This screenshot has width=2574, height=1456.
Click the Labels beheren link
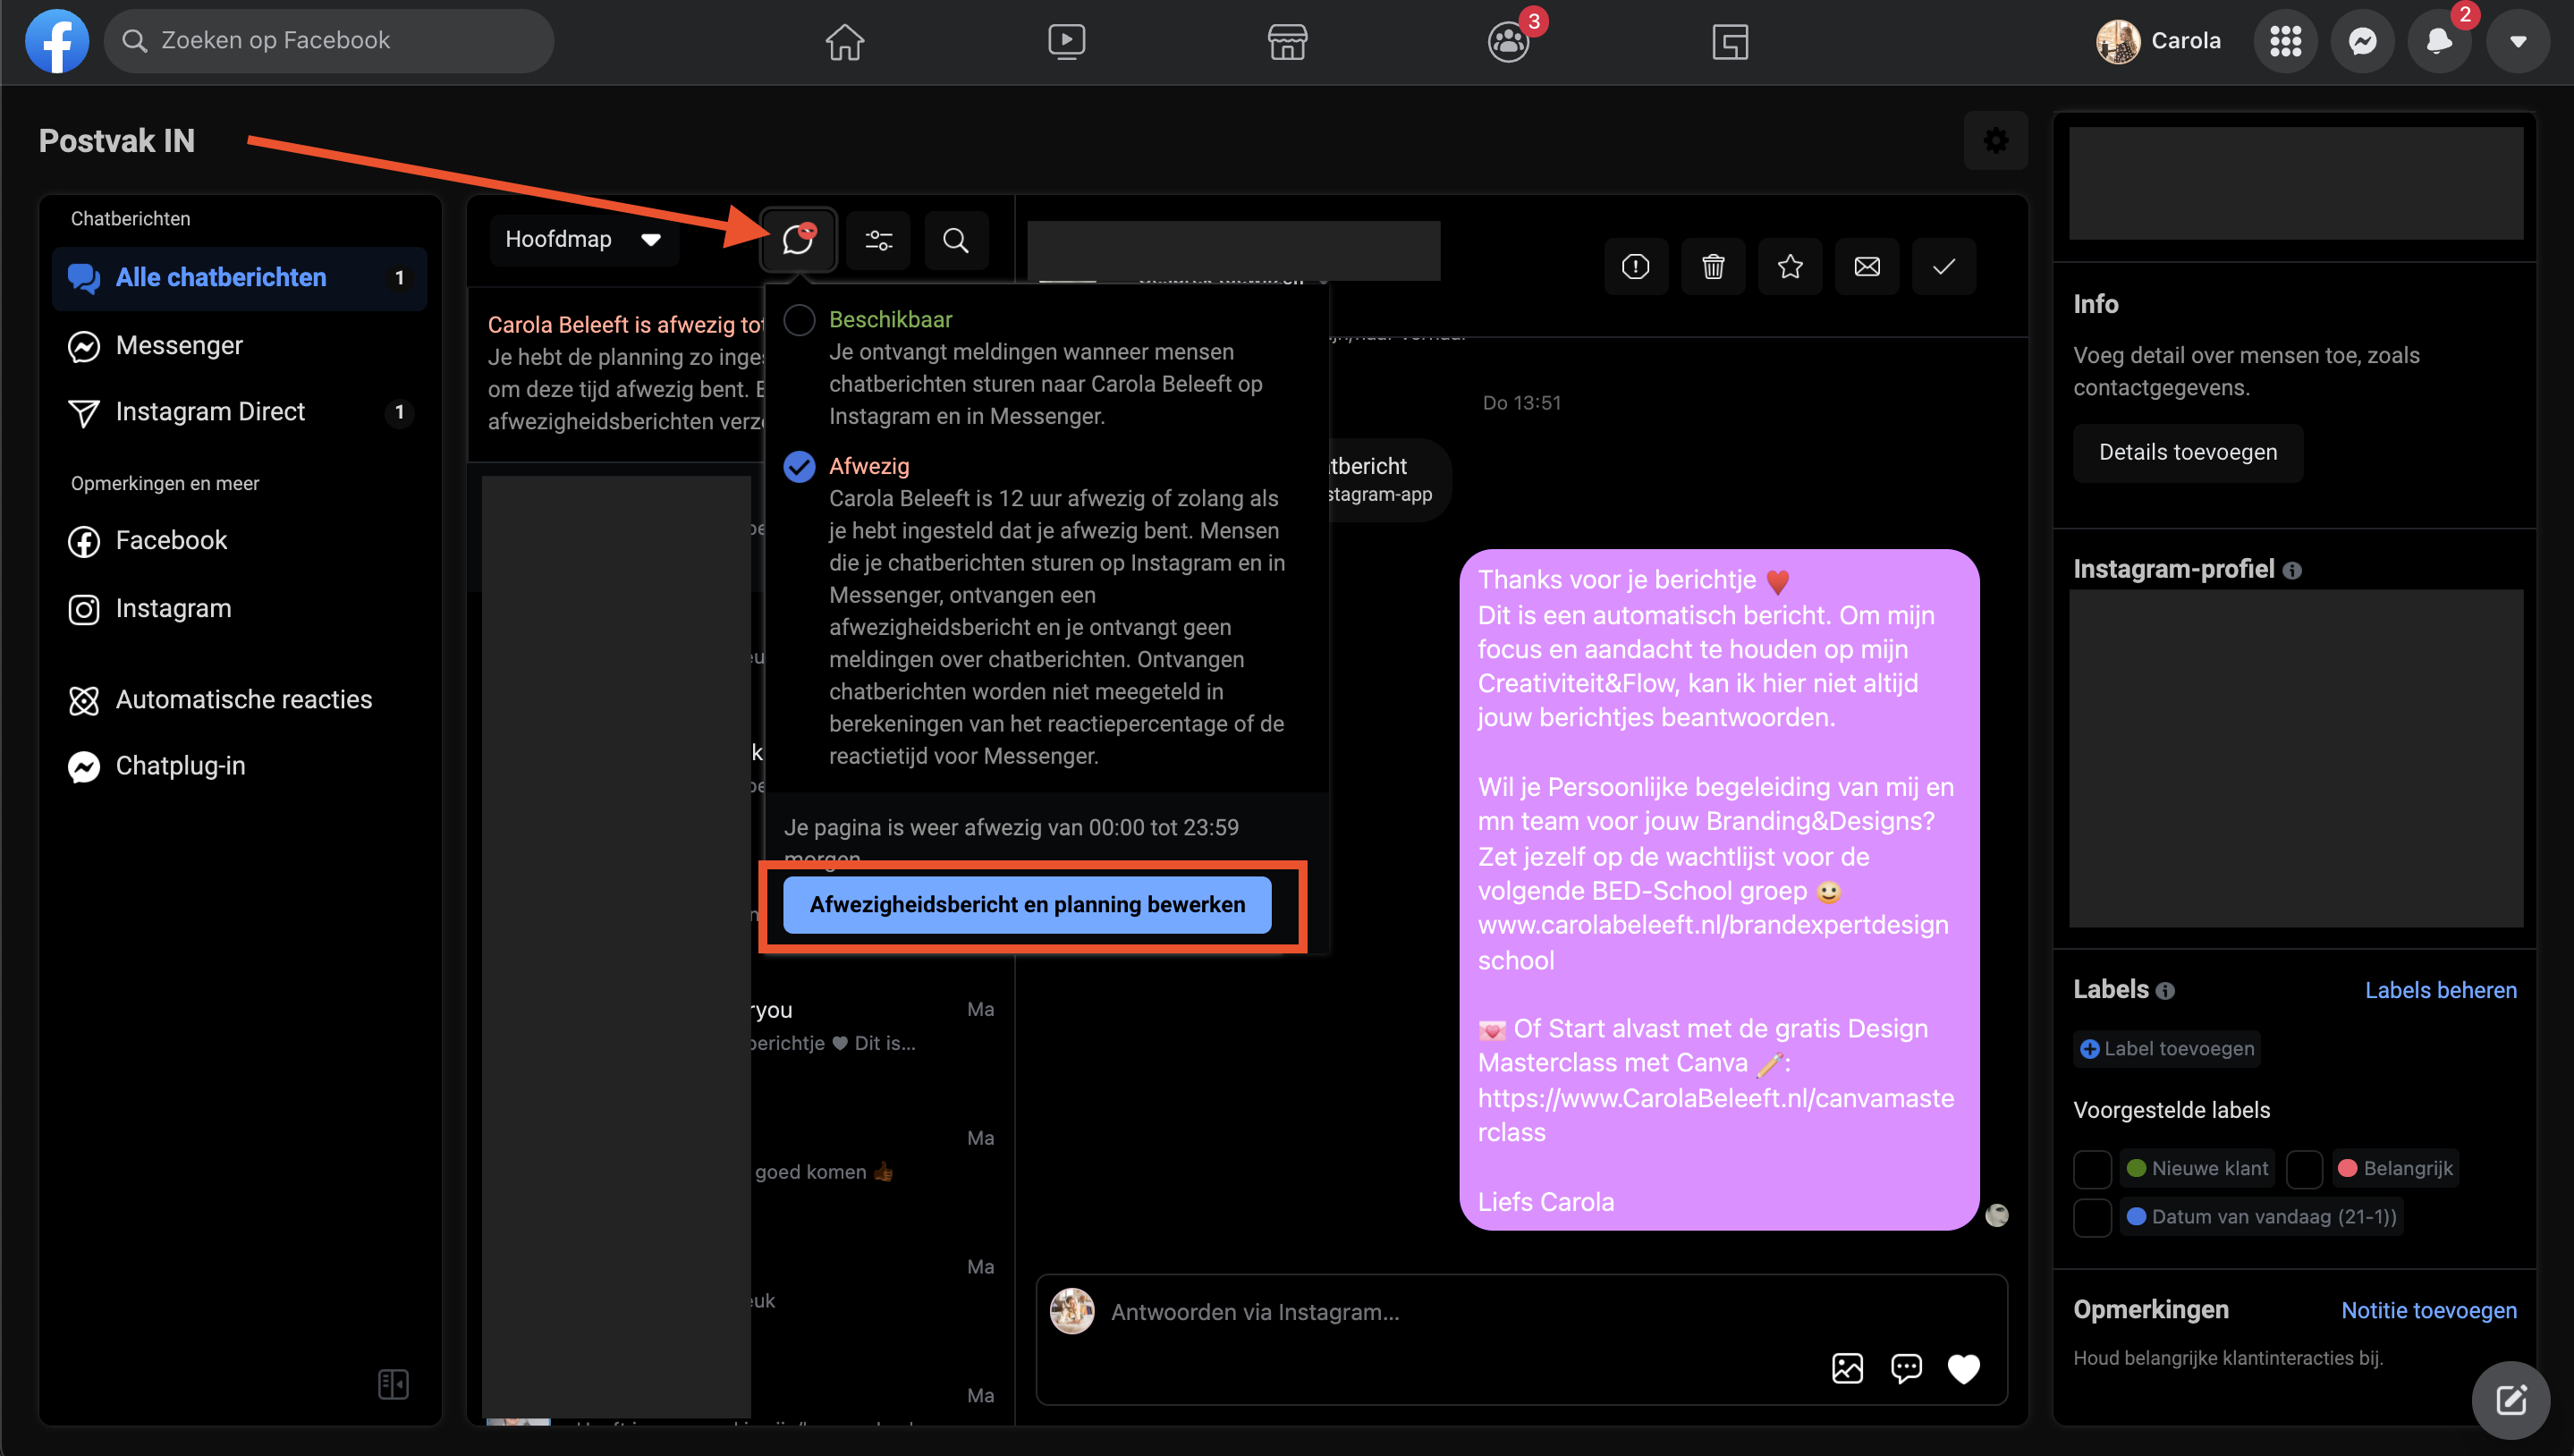pos(2440,990)
